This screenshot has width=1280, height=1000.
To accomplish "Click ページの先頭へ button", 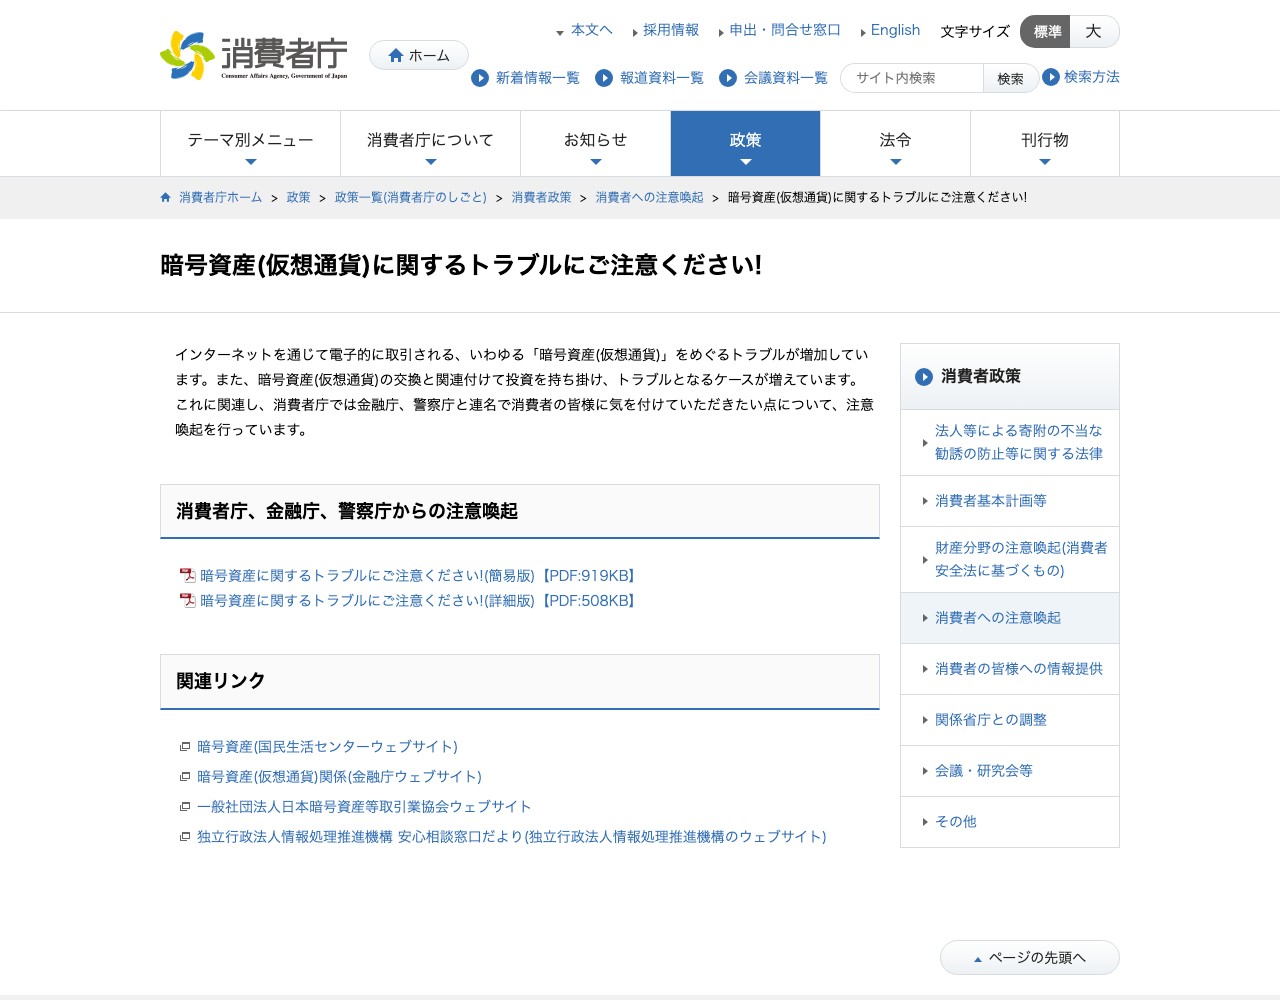I will [x=1030, y=958].
